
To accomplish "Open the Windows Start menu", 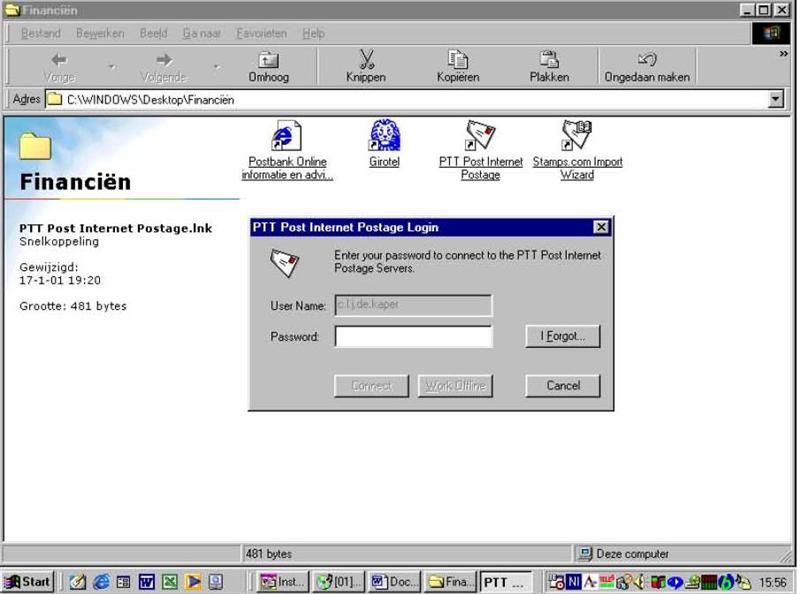I will (x=27, y=581).
